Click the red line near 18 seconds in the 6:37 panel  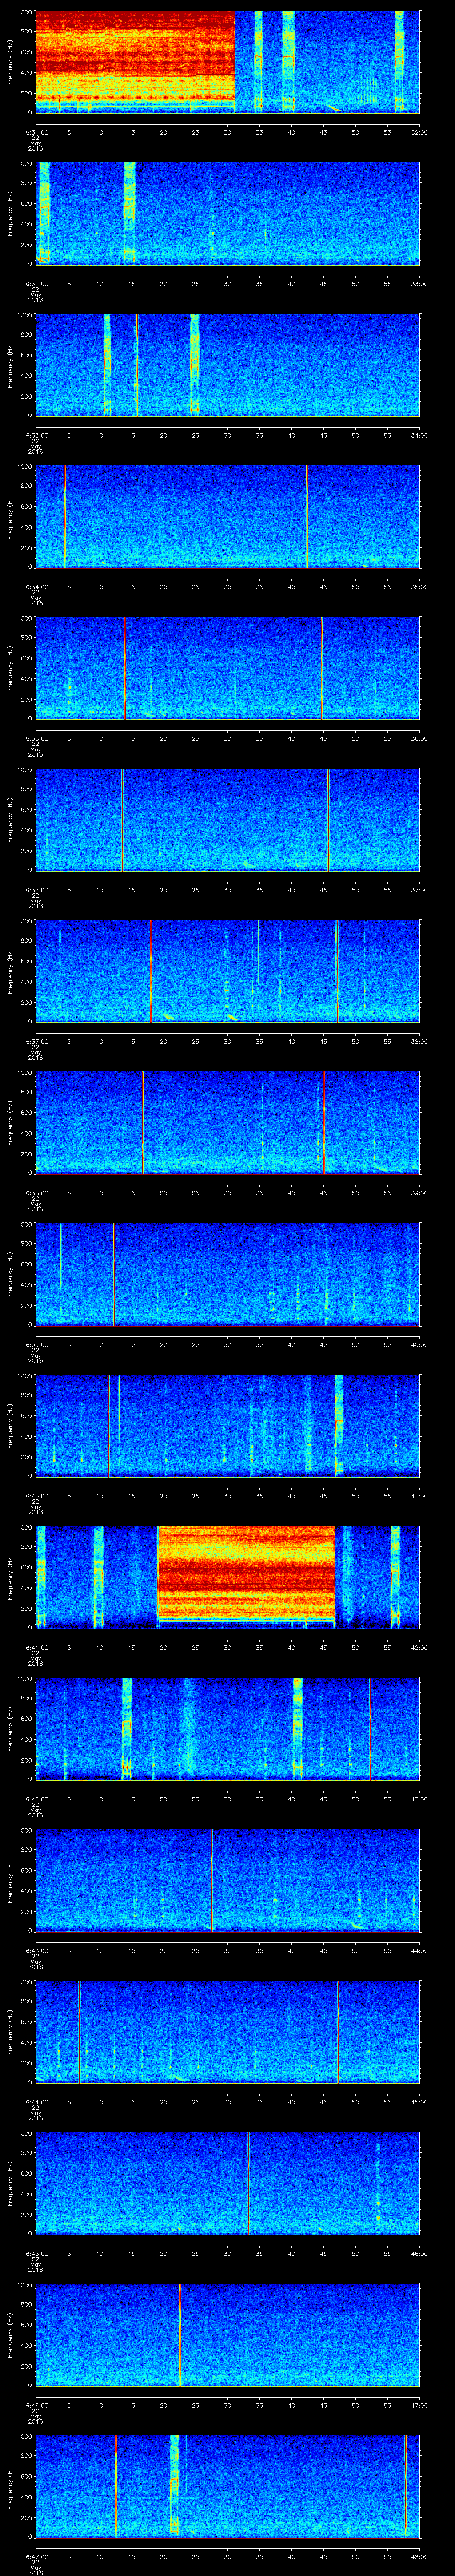coord(151,972)
